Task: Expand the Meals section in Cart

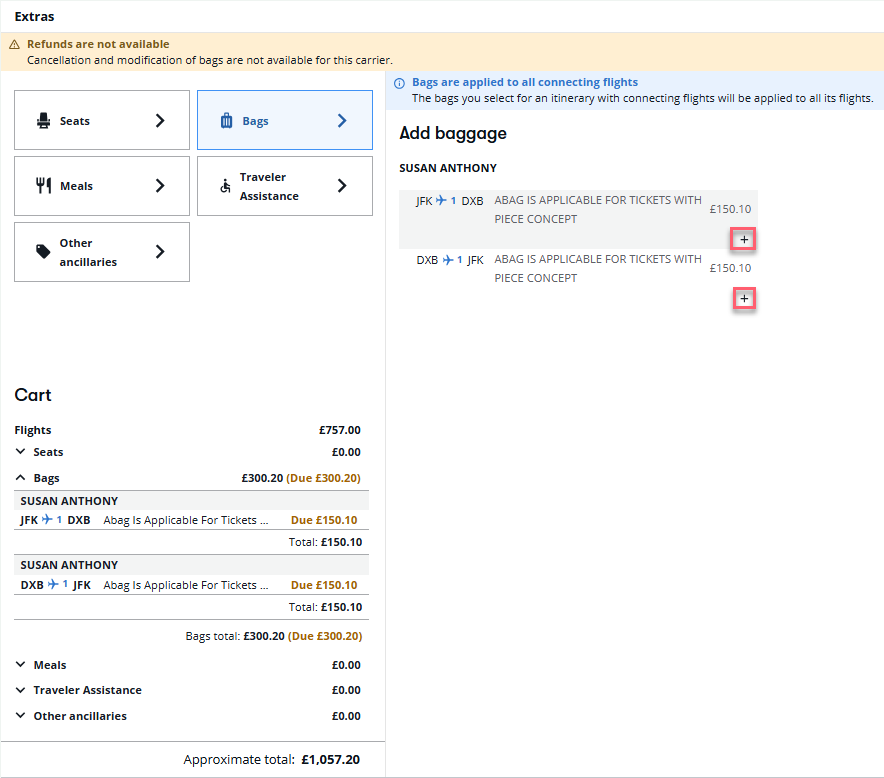Action: 22,665
